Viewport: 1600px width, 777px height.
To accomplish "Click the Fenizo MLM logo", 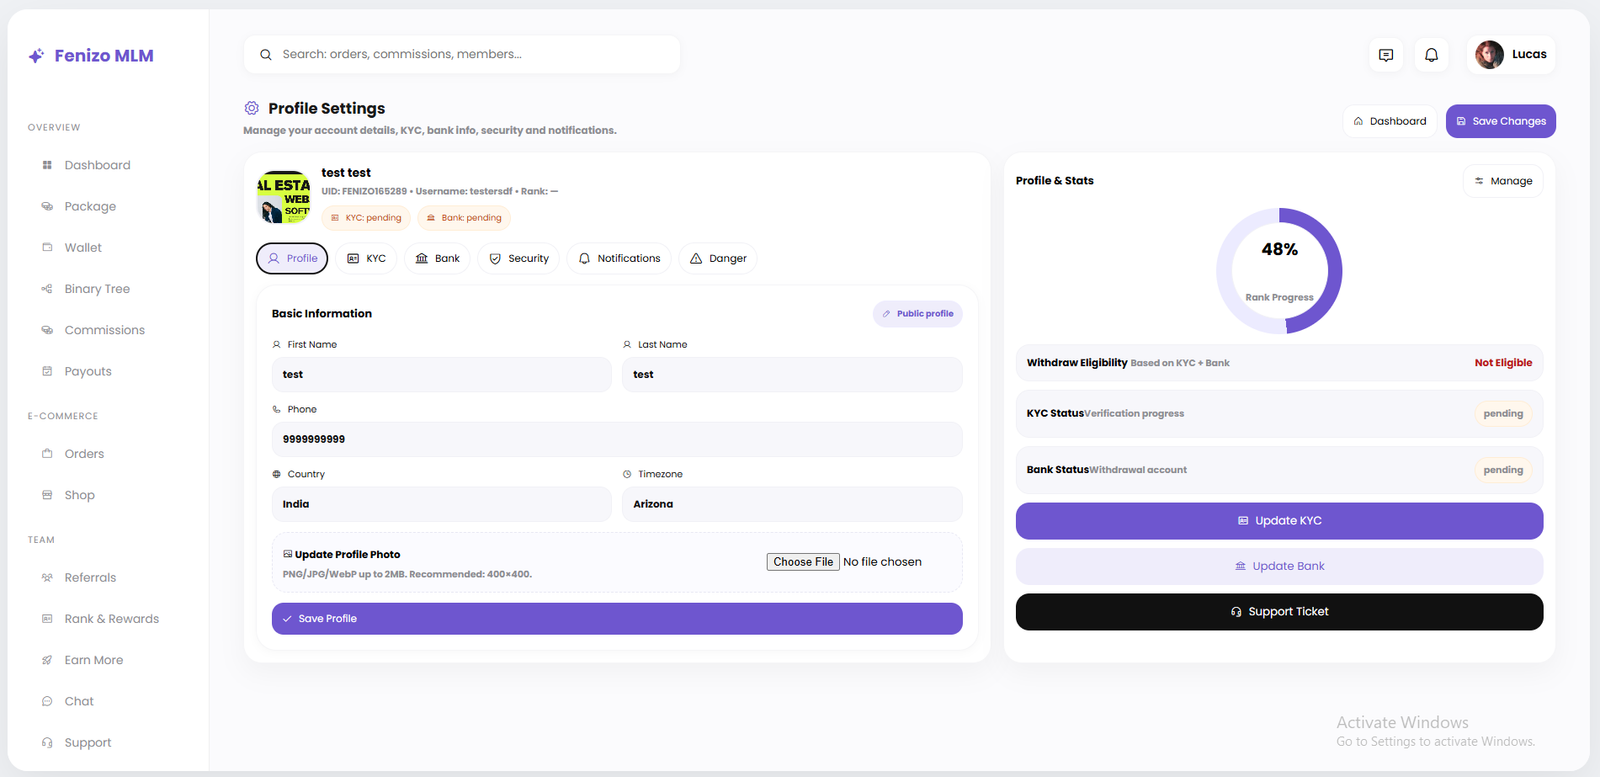I will click(x=91, y=56).
